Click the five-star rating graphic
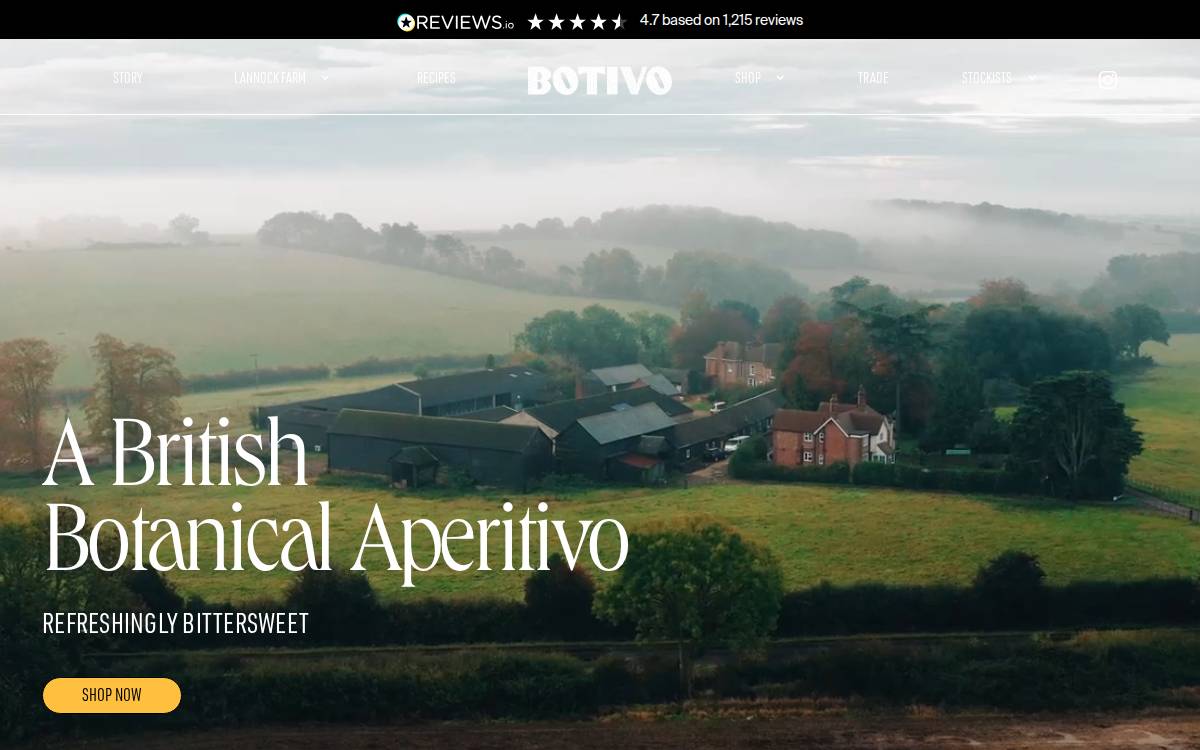The height and width of the screenshot is (750, 1200). [x=576, y=21]
